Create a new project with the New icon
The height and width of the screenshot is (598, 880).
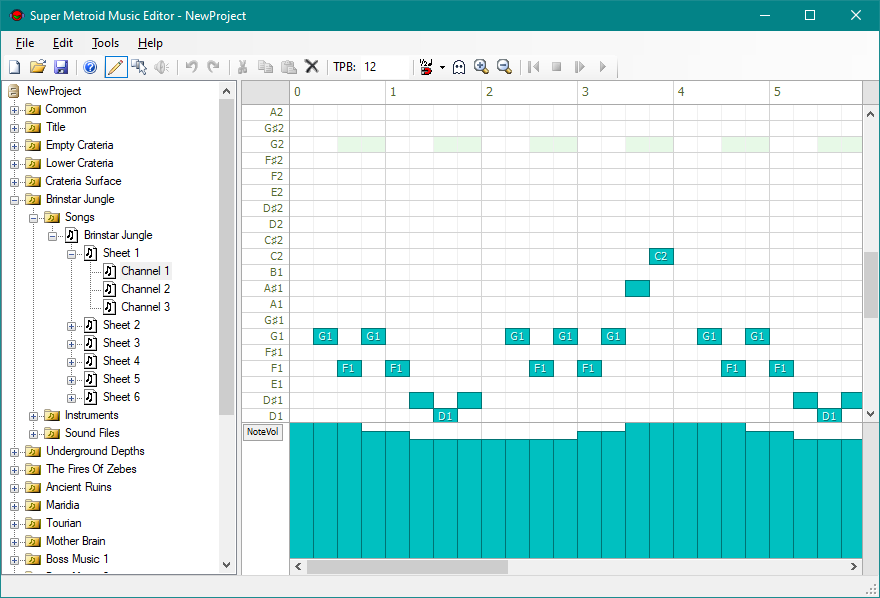pos(15,67)
